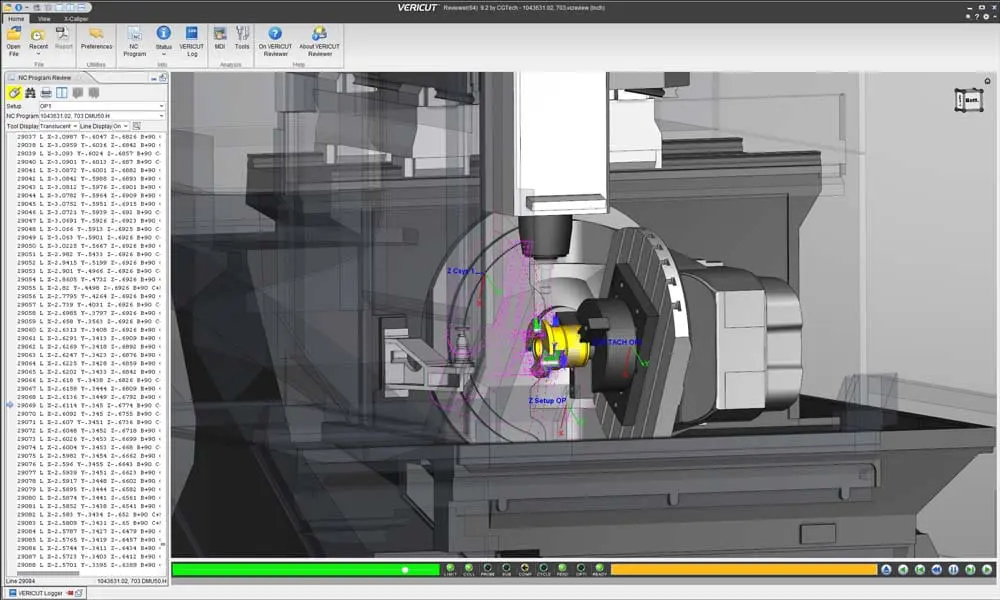Click the orange animation speed bar

(x=744, y=569)
